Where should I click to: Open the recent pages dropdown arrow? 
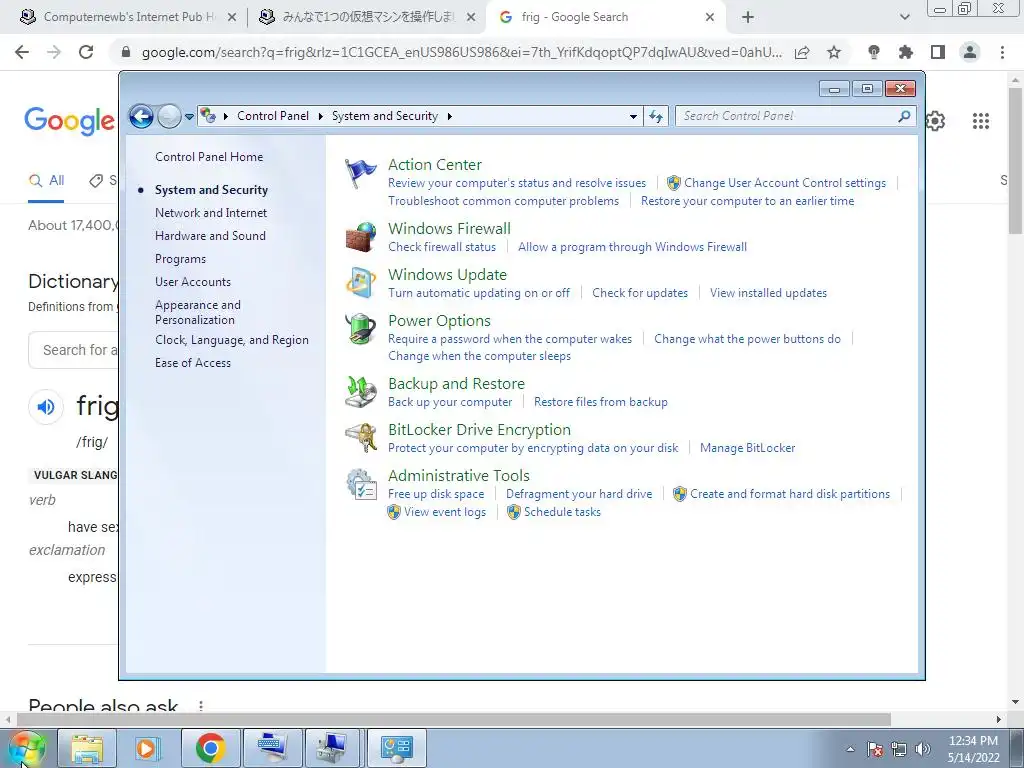click(189, 117)
